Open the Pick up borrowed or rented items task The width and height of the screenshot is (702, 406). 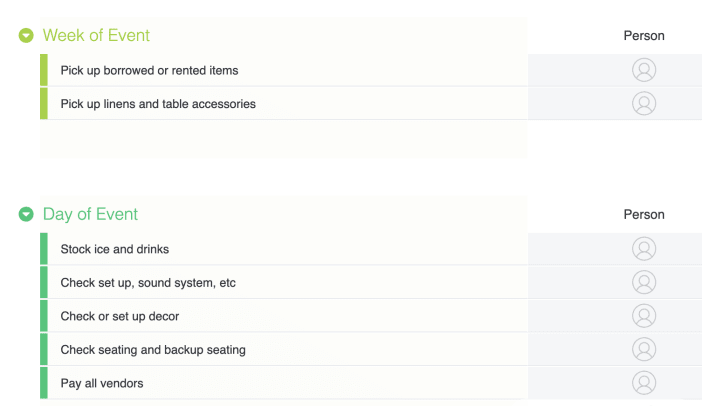149,70
